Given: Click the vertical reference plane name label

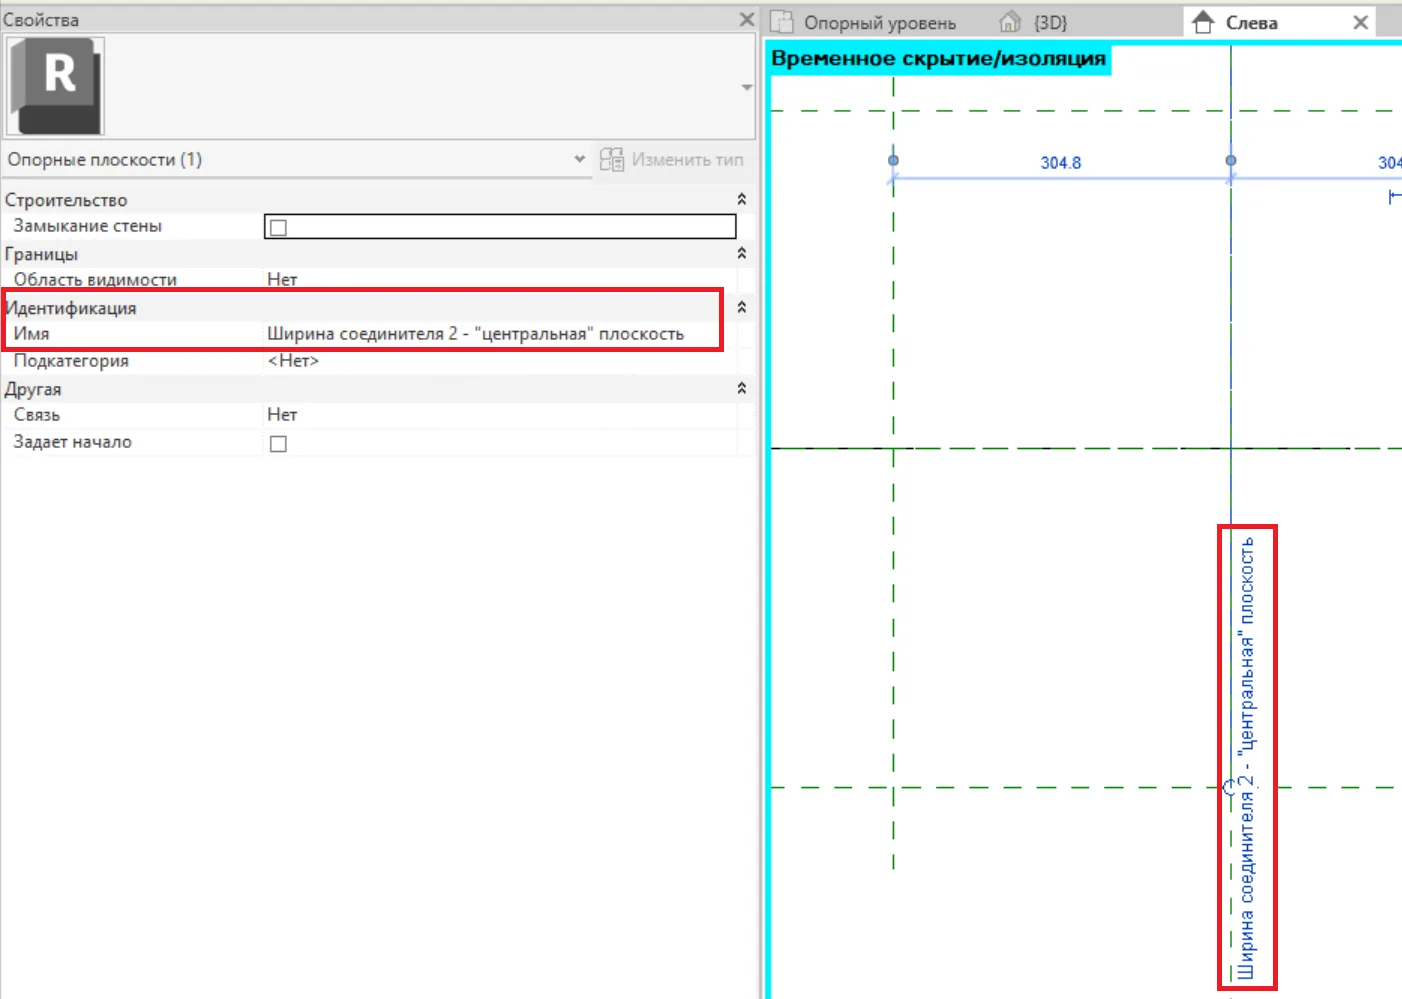Looking at the screenshot, I should 1246,757.
